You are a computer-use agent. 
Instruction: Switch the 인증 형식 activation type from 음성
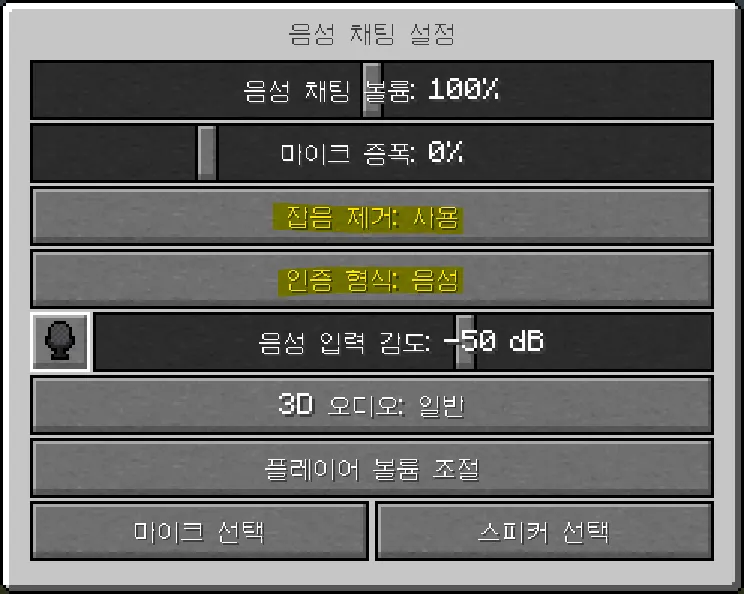[372, 279]
